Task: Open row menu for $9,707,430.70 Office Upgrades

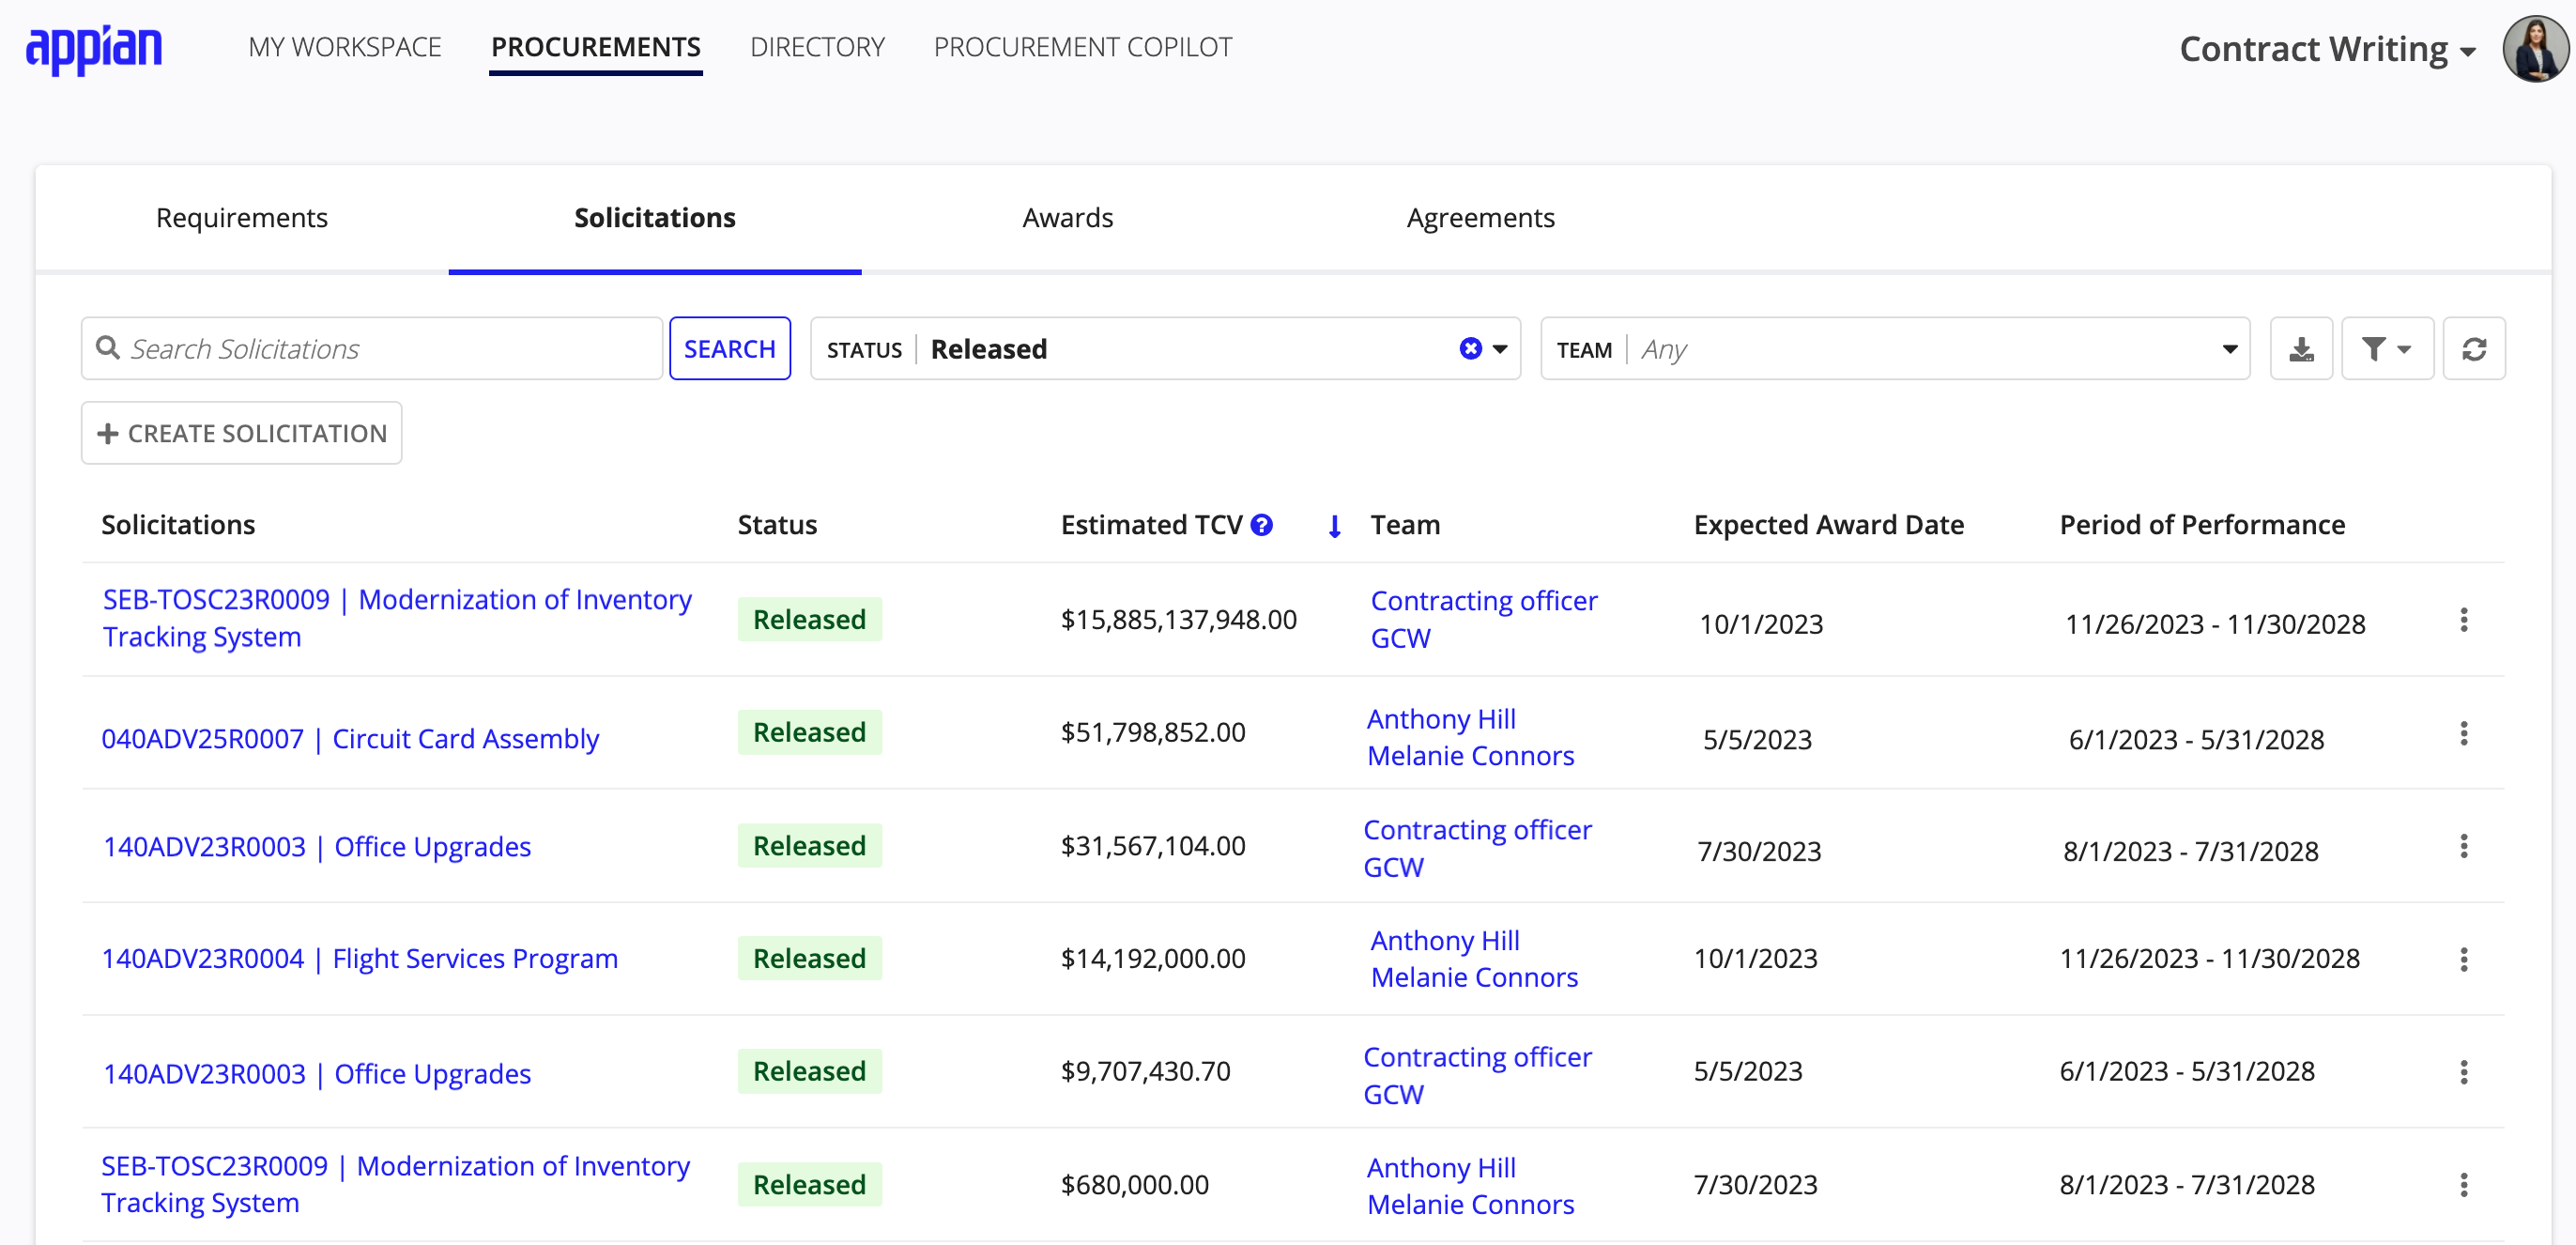Action: pos(2464,1072)
